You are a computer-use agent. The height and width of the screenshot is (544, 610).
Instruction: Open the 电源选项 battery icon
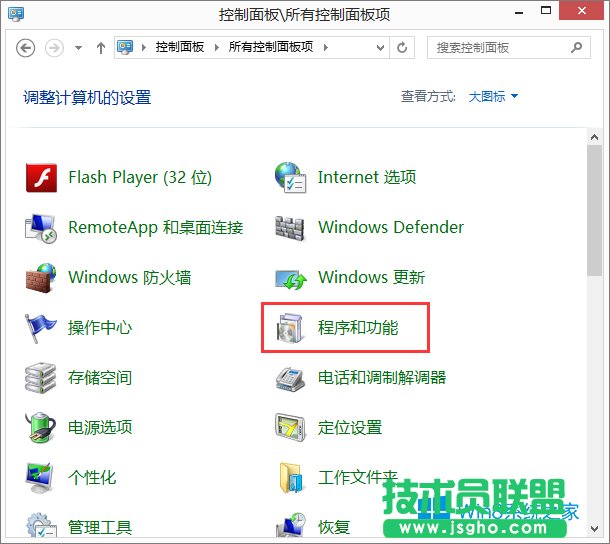coord(40,428)
